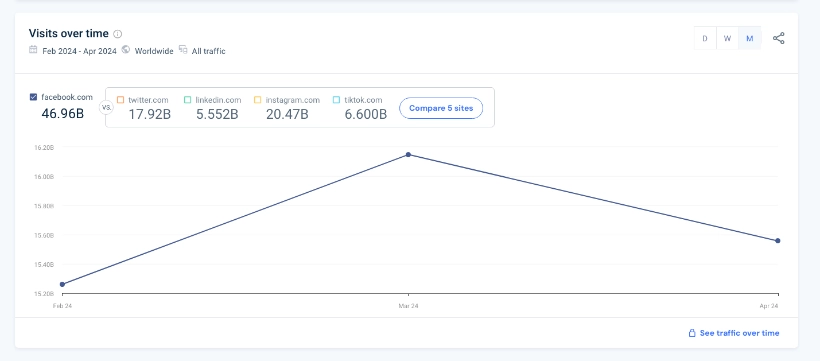The width and height of the screenshot is (820, 361).
Task: Click the Mar 24 peak data point
Action: click(408, 154)
